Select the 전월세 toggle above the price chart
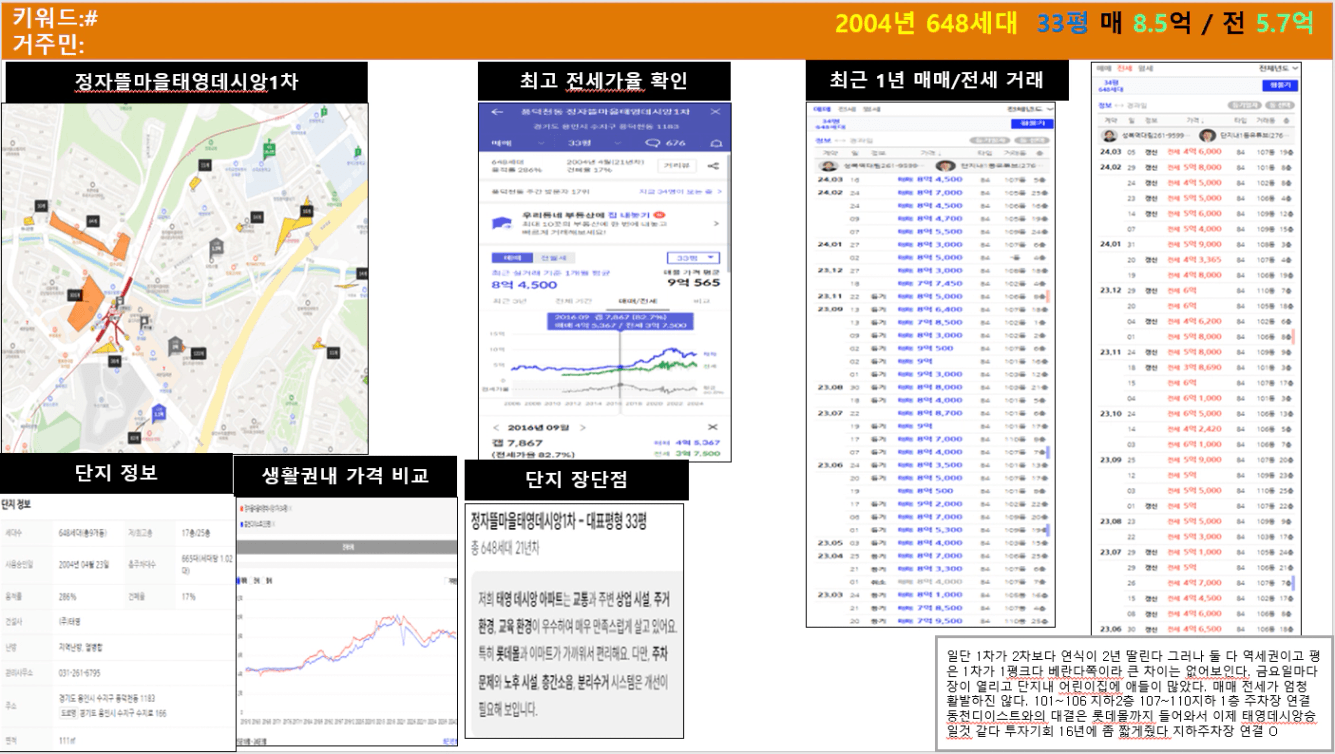The width and height of the screenshot is (1335, 754). (554, 258)
